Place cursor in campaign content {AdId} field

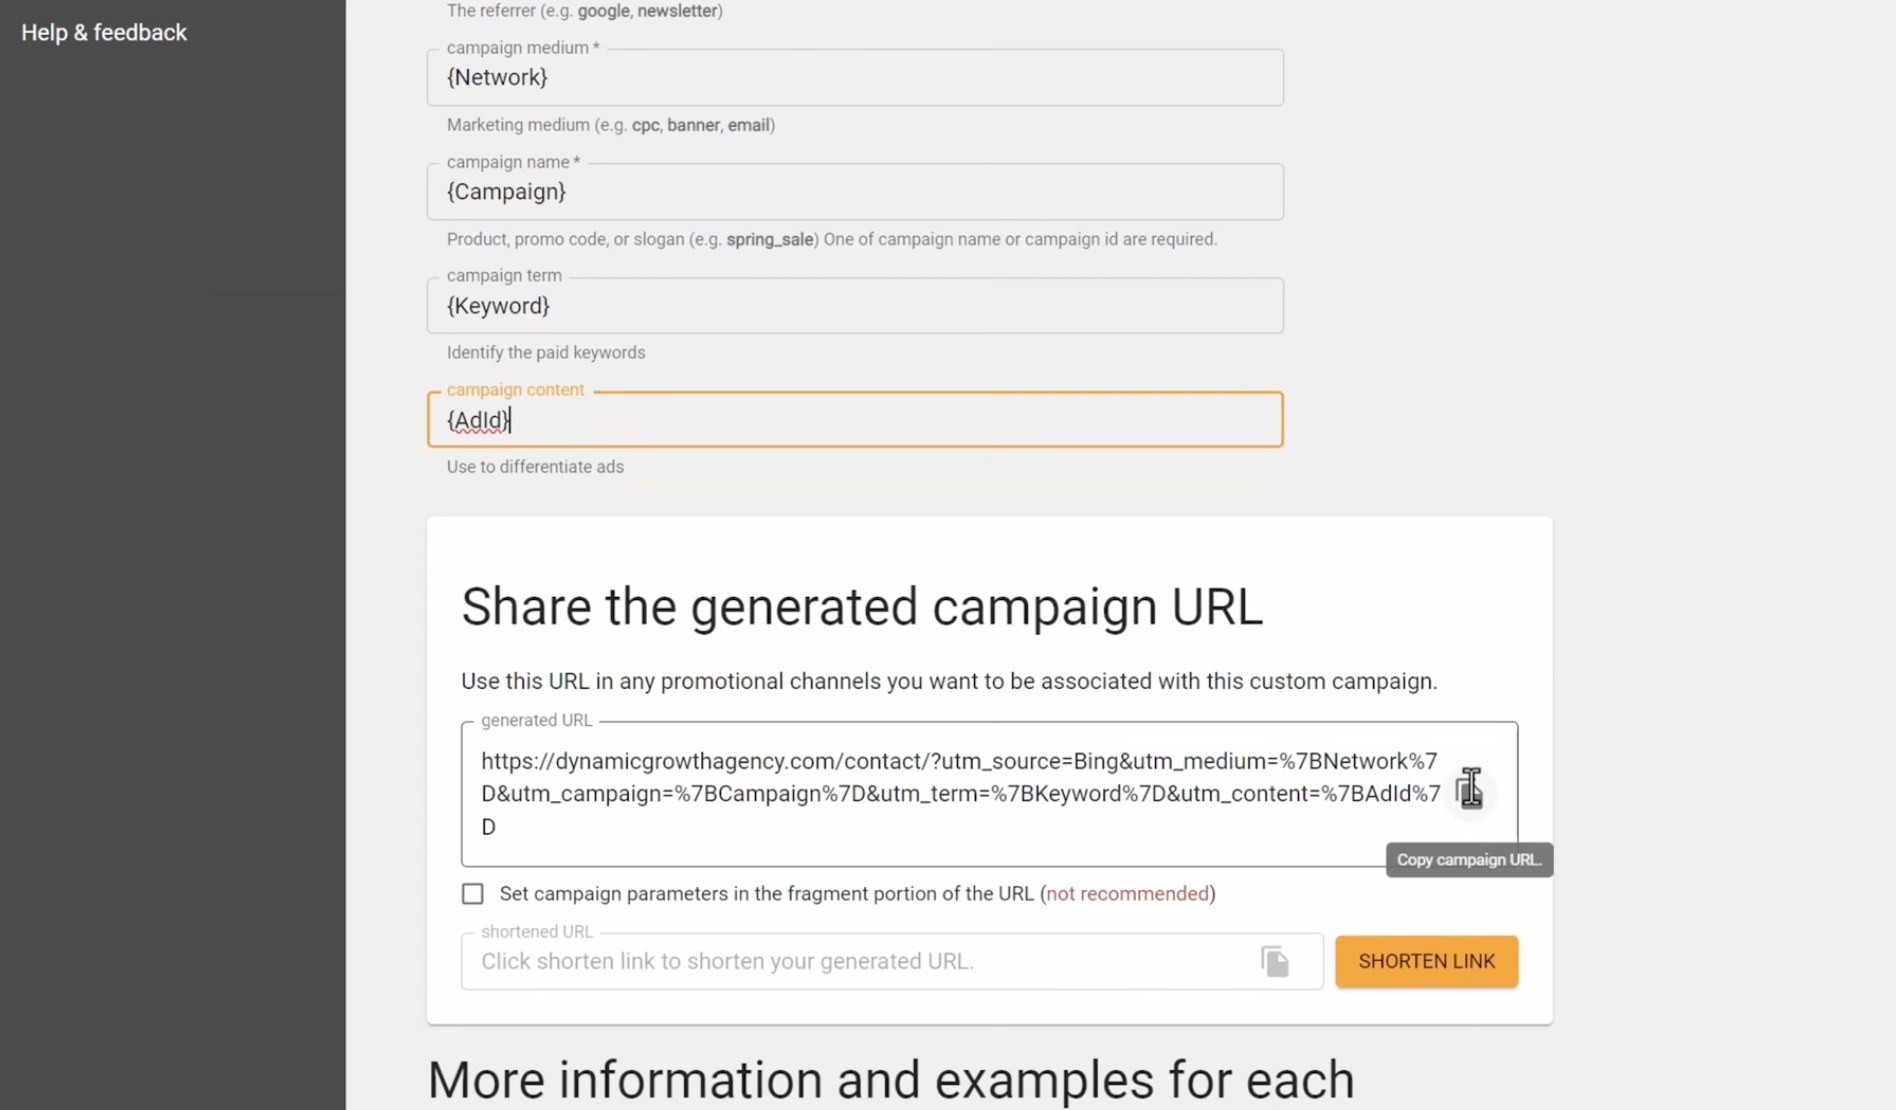[x=855, y=419]
